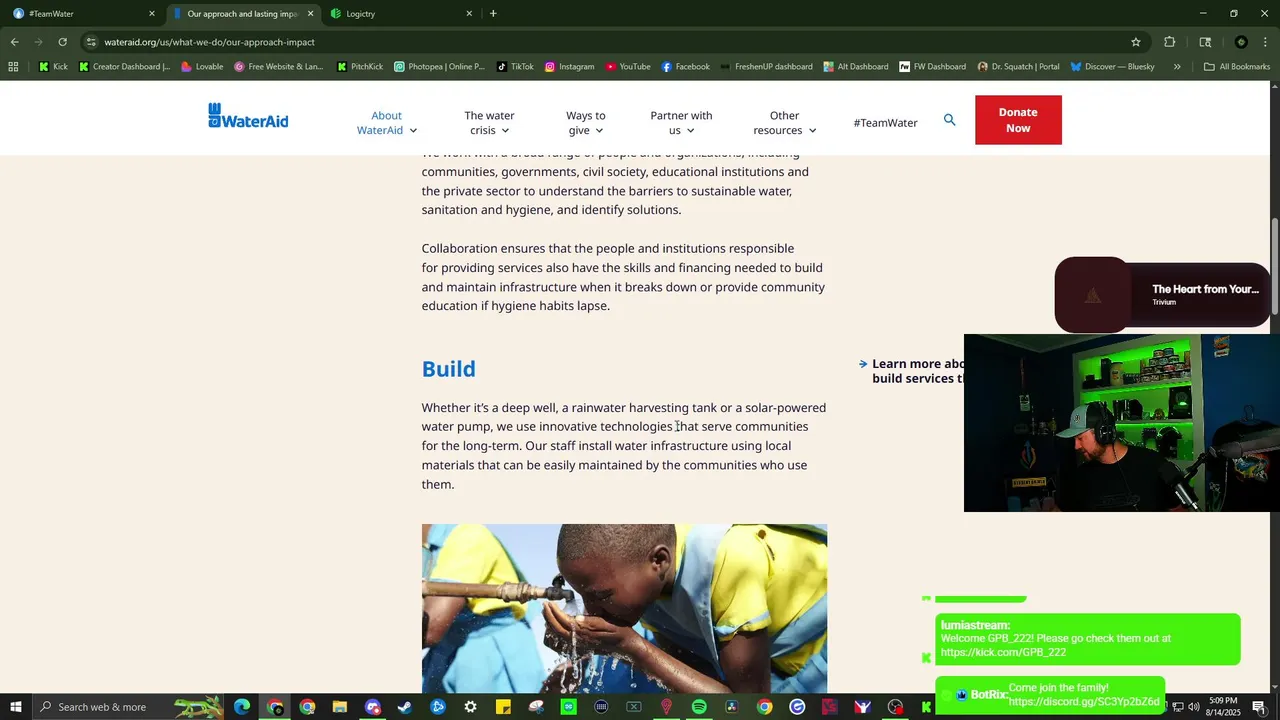Click the taskbar clock showing 5:09 PM

(x=1222, y=707)
